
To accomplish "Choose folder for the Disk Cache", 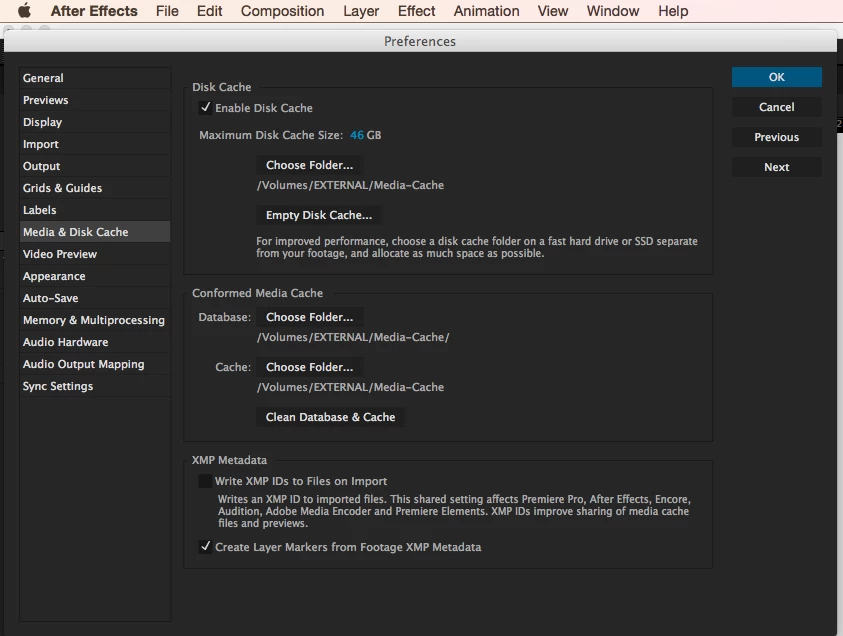I will click(x=309, y=165).
